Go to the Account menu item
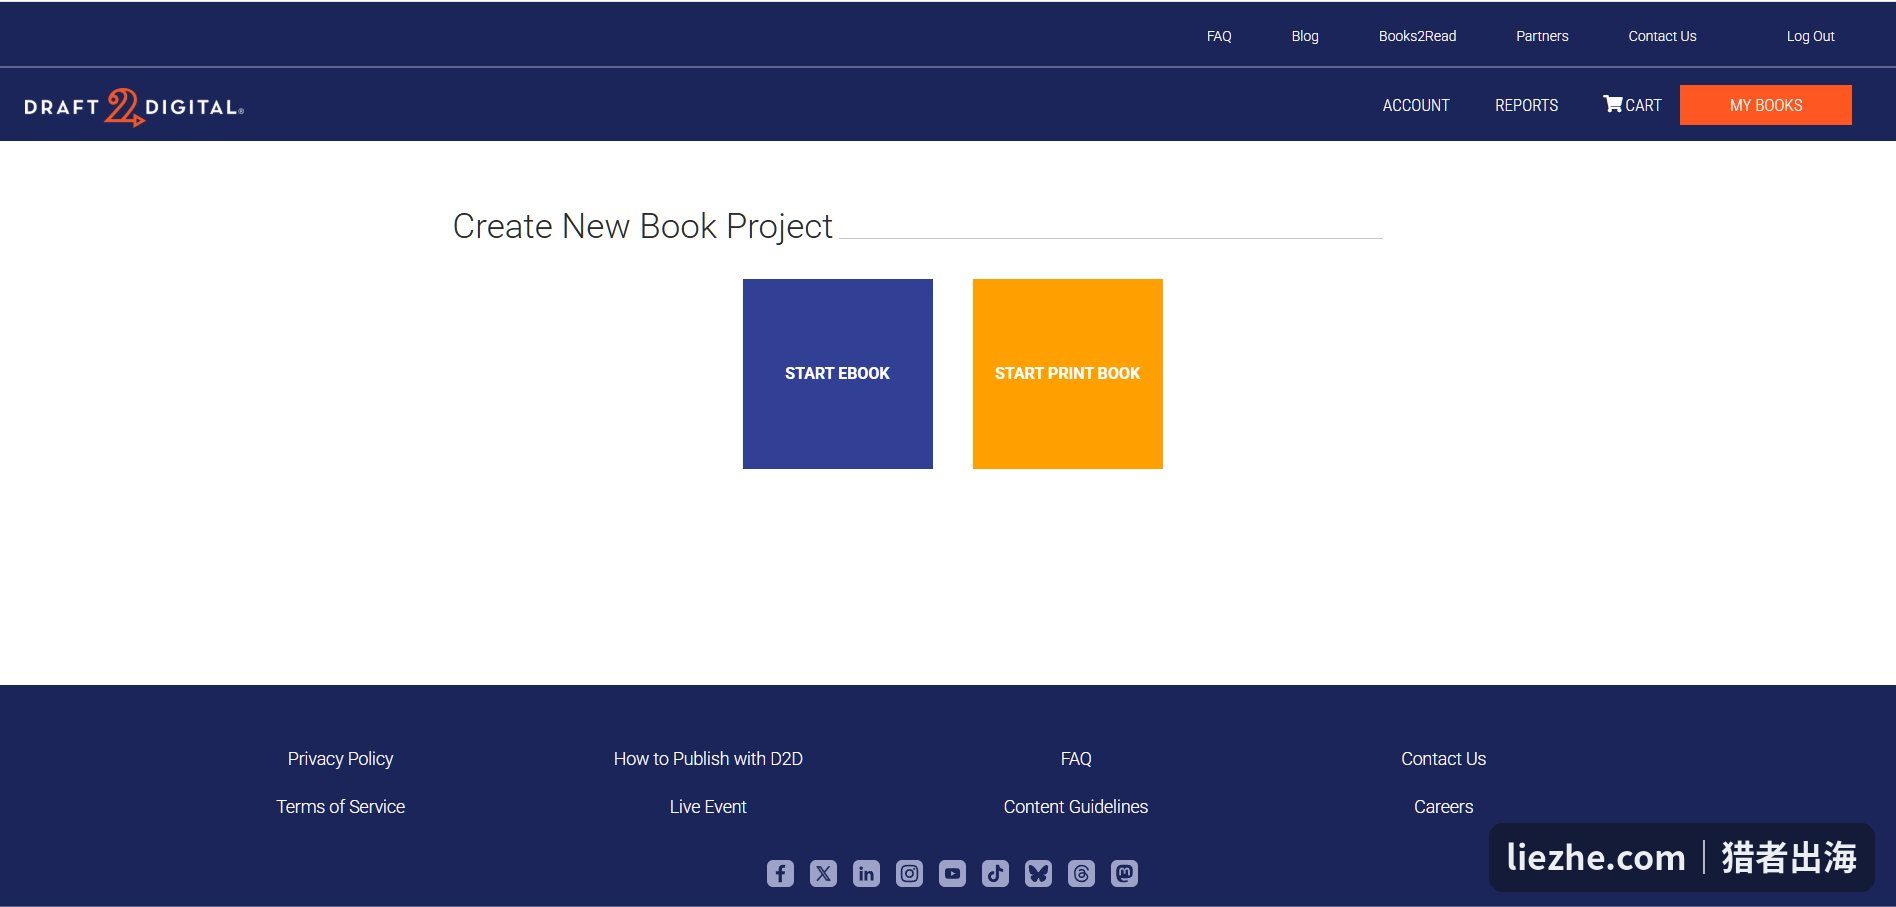 point(1416,105)
